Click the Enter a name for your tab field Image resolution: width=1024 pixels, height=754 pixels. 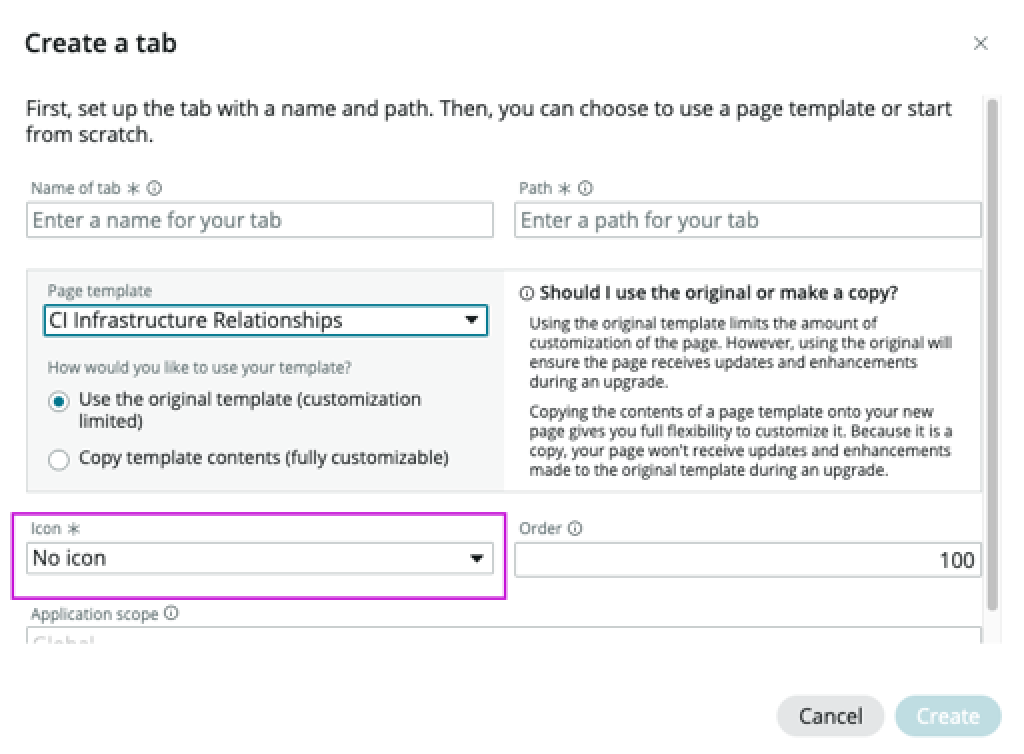(260, 220)
